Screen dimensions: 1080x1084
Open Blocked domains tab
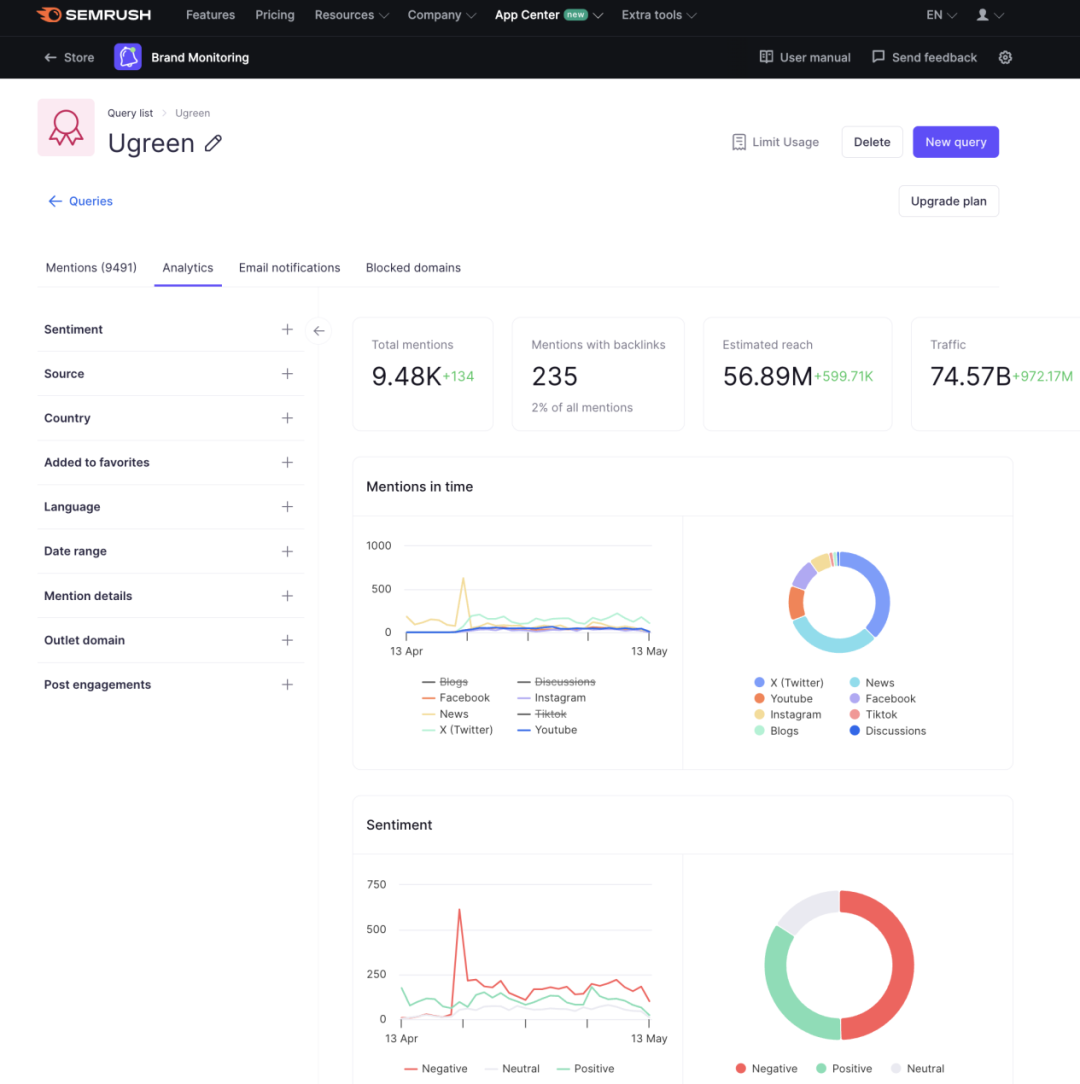click(413, 268)
